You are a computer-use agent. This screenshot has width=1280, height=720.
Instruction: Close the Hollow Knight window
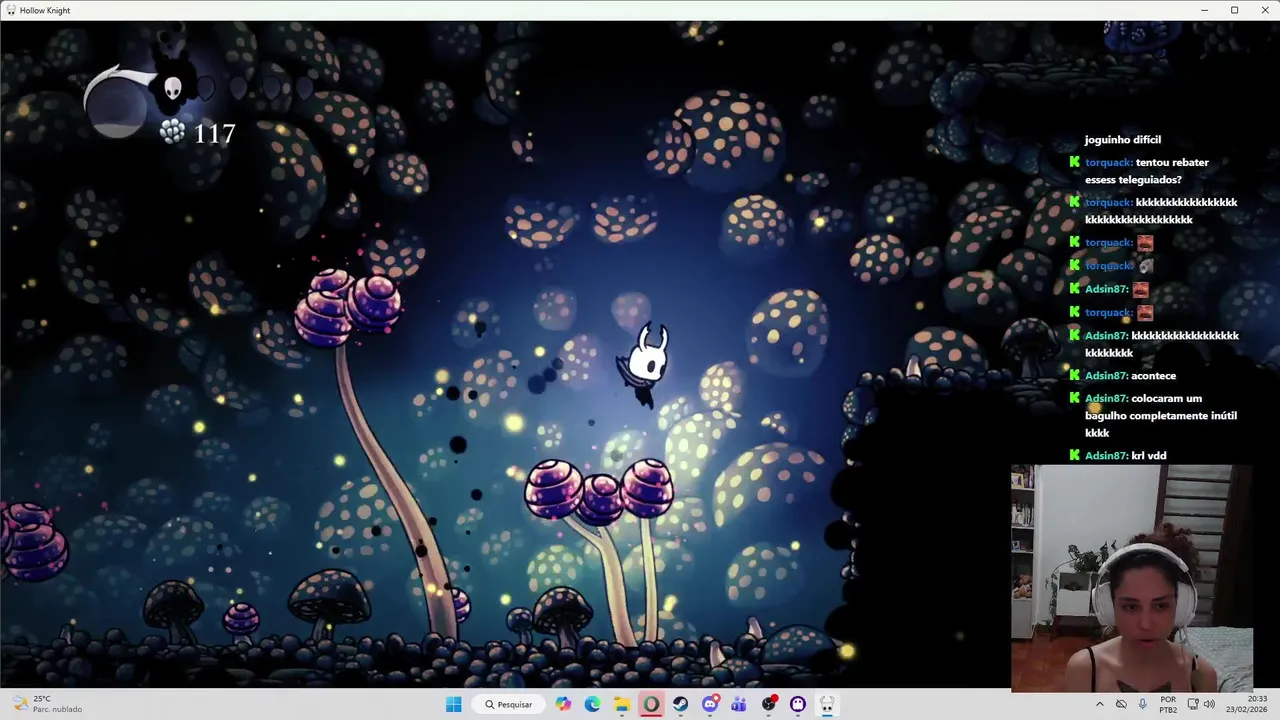[x=1264, y=10]
